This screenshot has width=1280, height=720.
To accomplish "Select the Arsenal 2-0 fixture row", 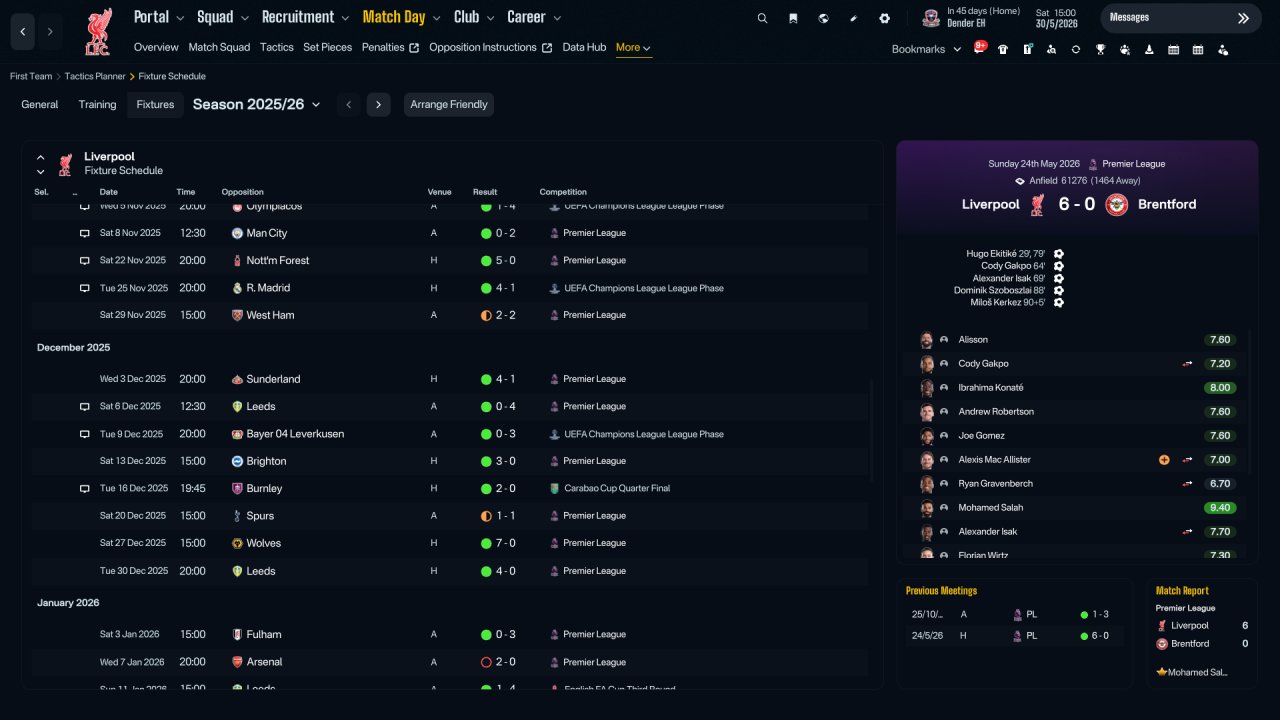I will (450, 662).
